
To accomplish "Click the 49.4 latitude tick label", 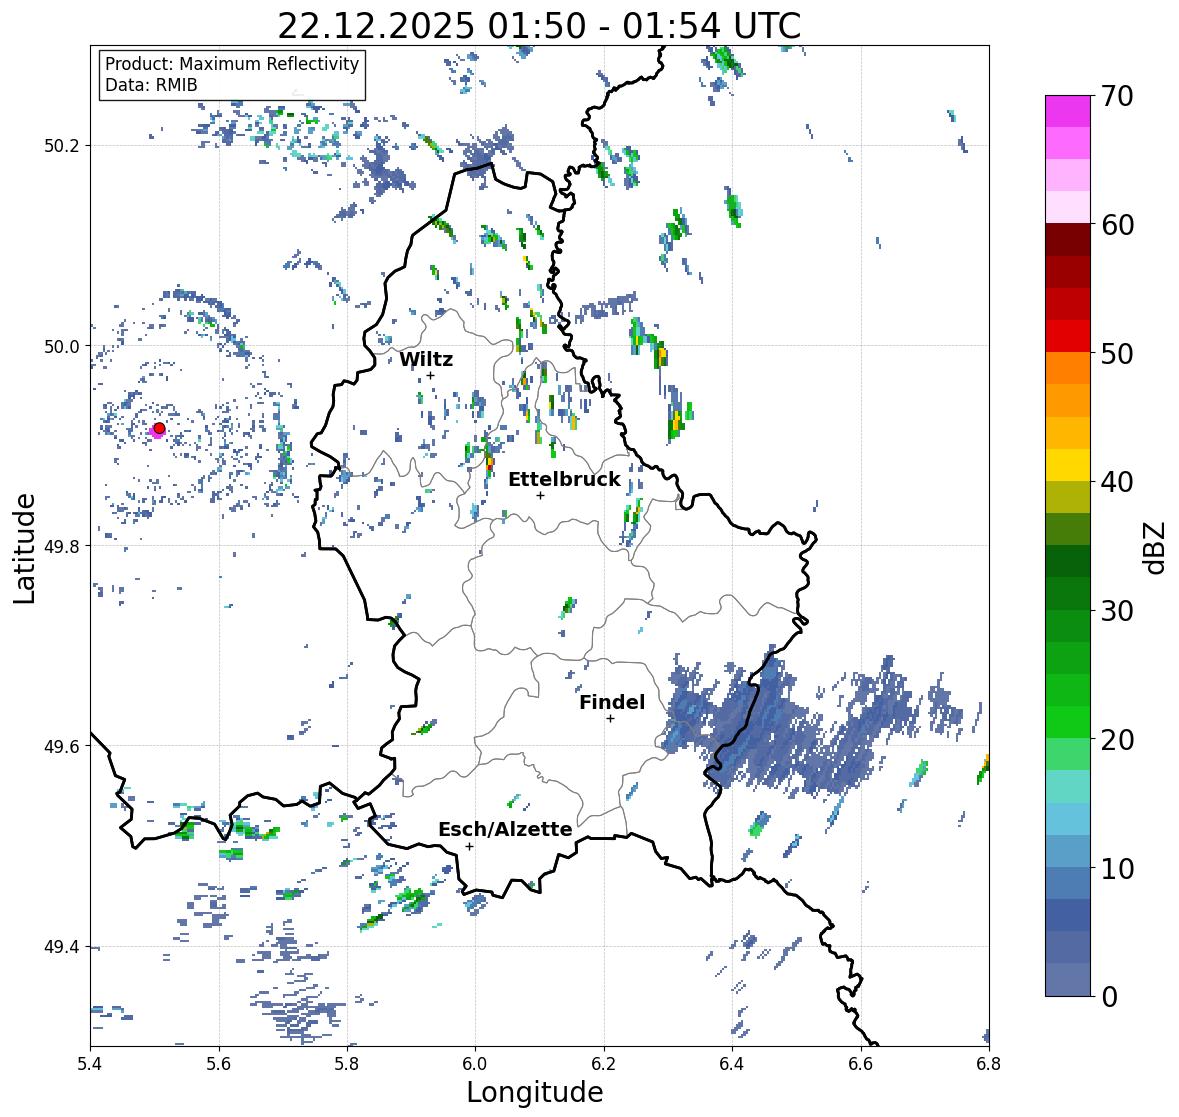I will pos(62,947).
